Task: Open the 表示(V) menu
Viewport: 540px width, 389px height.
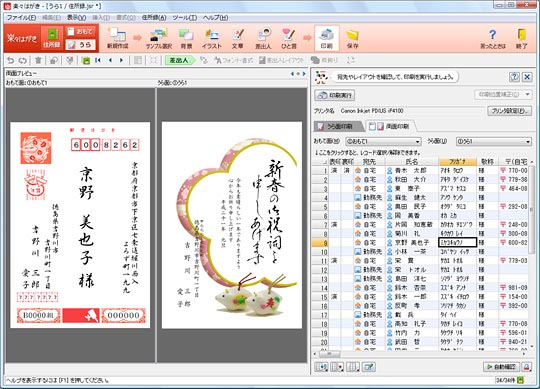Action: pos(76,18)
